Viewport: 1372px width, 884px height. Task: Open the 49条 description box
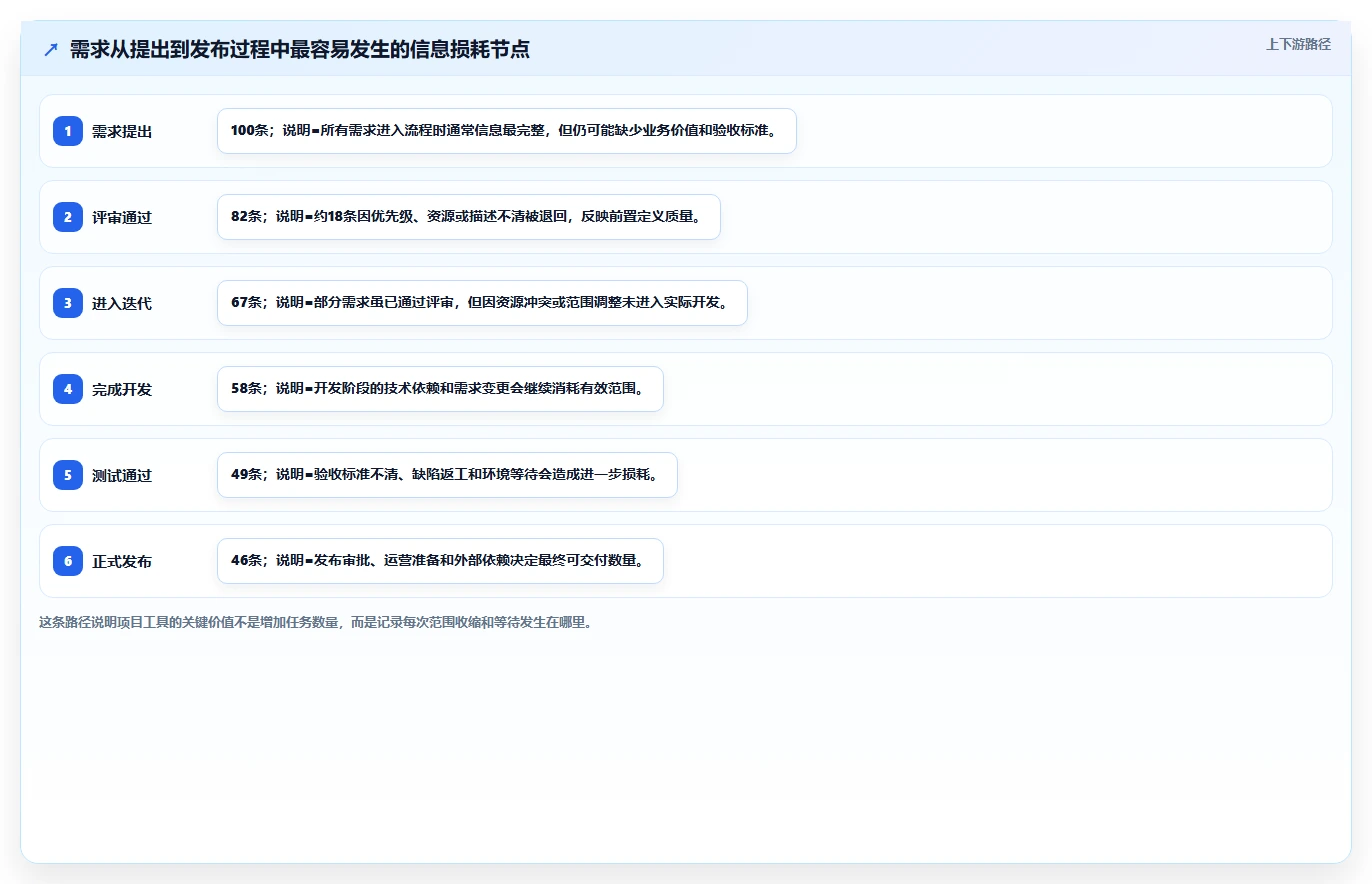(447, 475)
